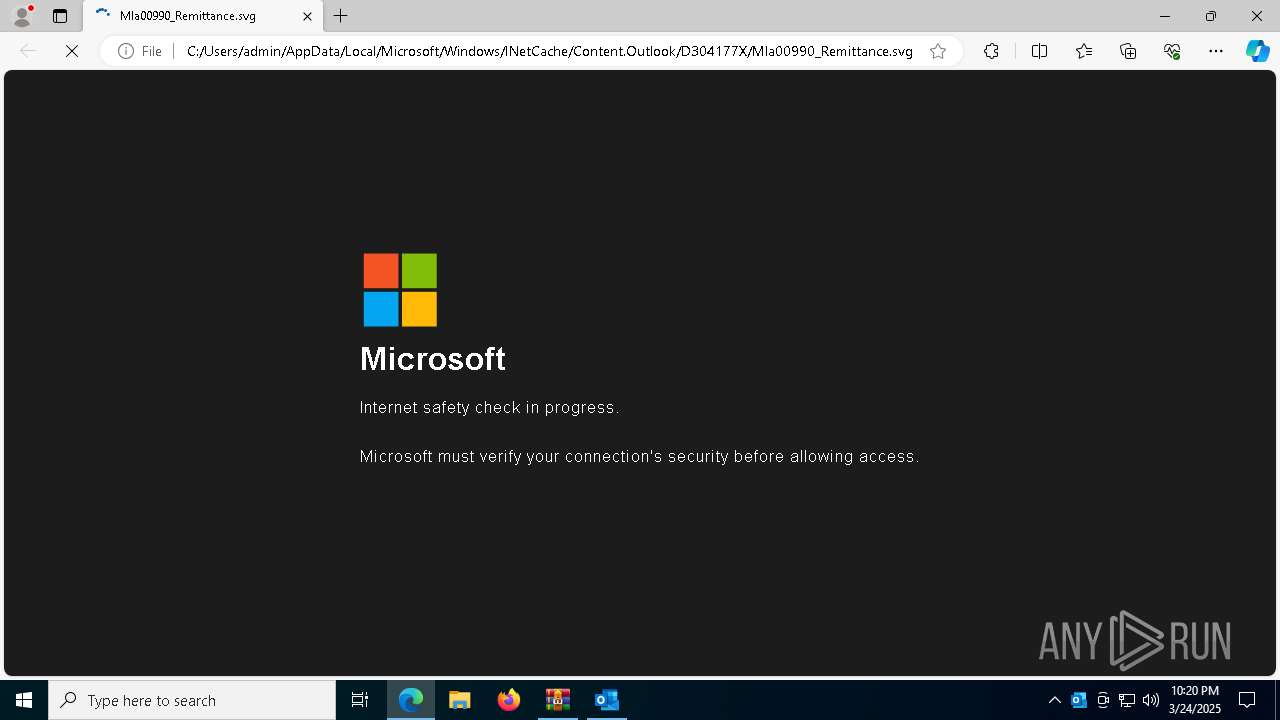Open the Edge profile icon
Screen dimensions: 1280x720
point(22,16)
